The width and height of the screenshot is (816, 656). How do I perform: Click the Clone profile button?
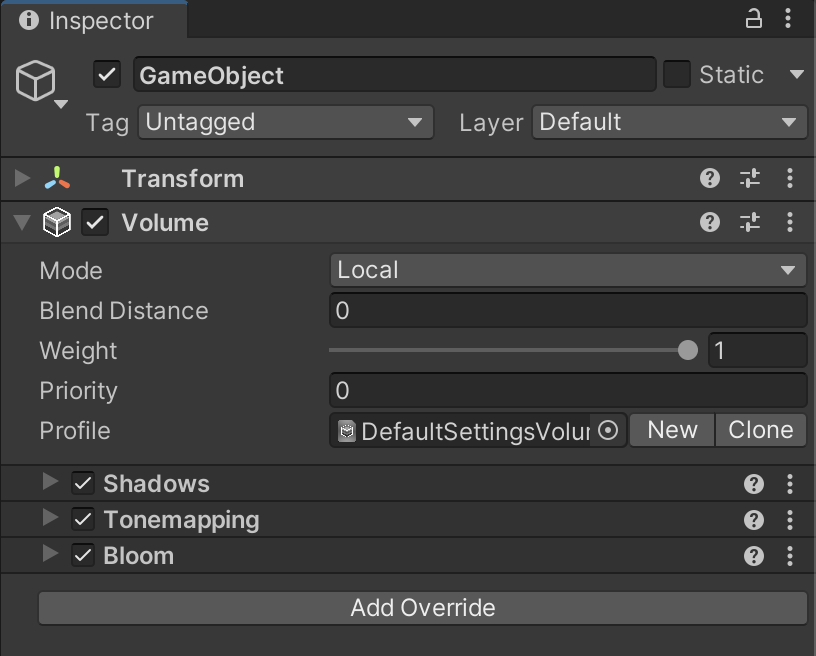click(x=760, y=430)
